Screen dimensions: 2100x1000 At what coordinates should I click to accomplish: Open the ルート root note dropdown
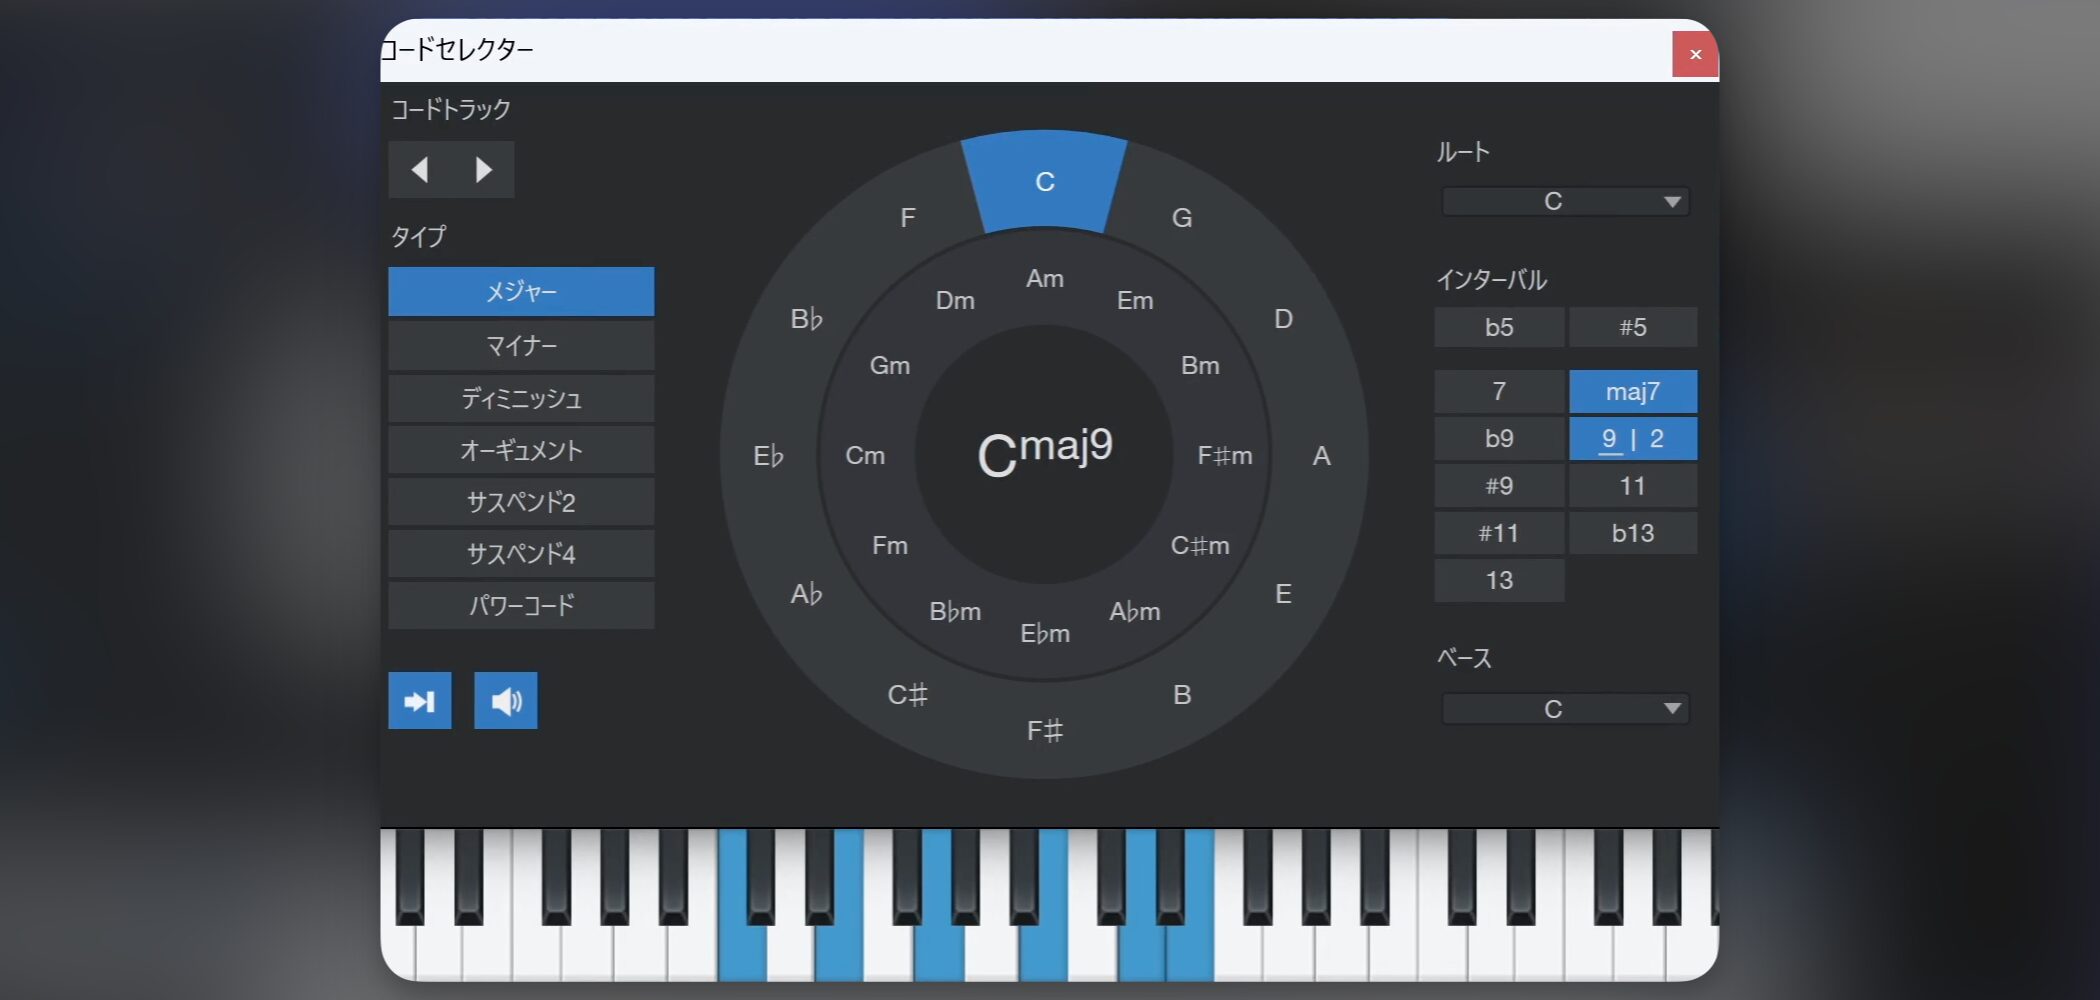(1565, 202)
